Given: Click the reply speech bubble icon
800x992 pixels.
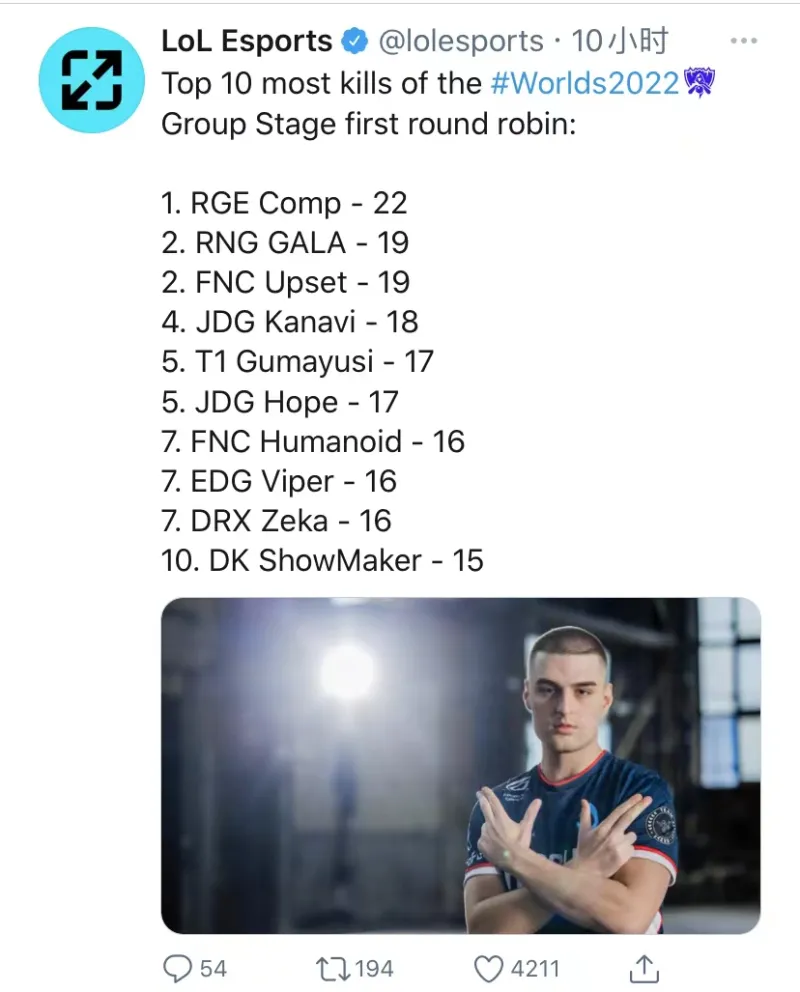Looking at the screenshot, I should (x=178, y=968).
